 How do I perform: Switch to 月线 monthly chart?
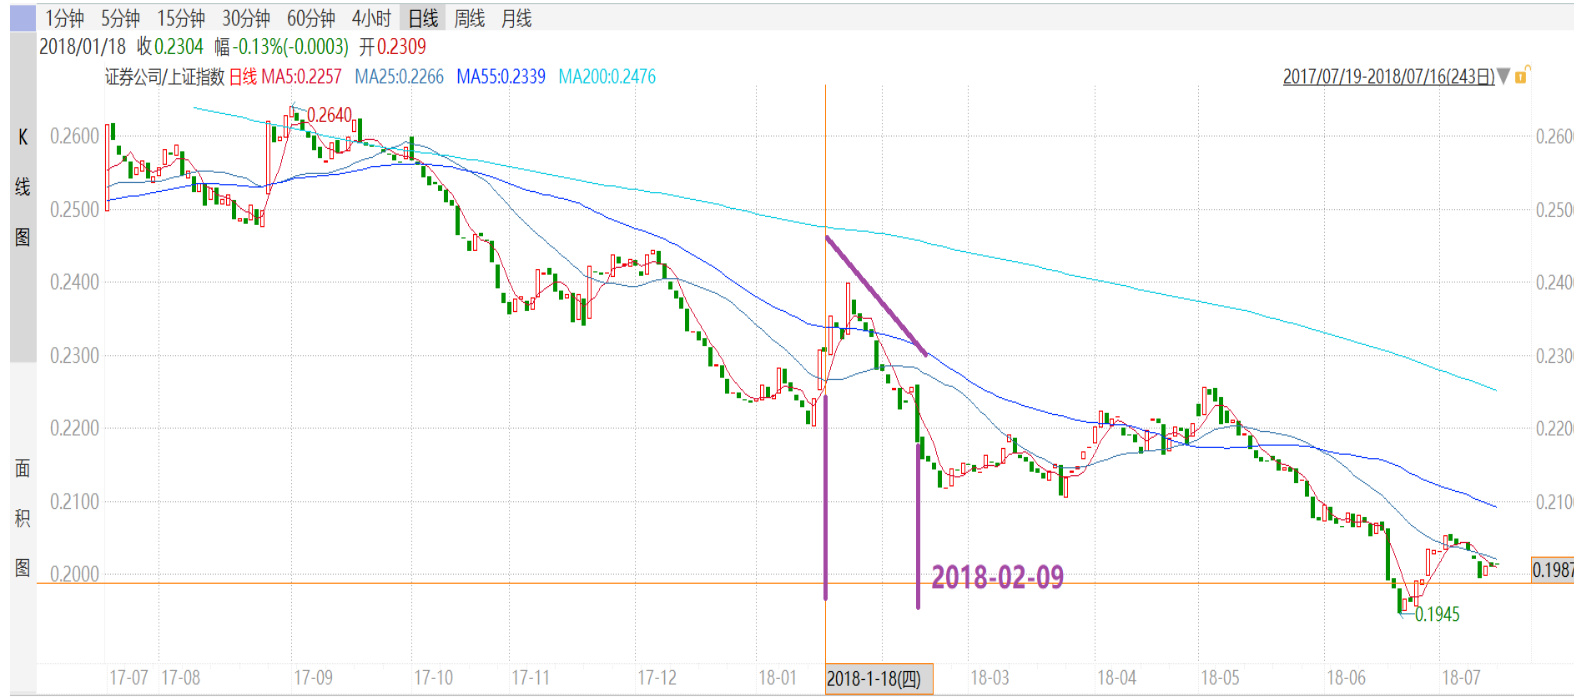(516, 18)
